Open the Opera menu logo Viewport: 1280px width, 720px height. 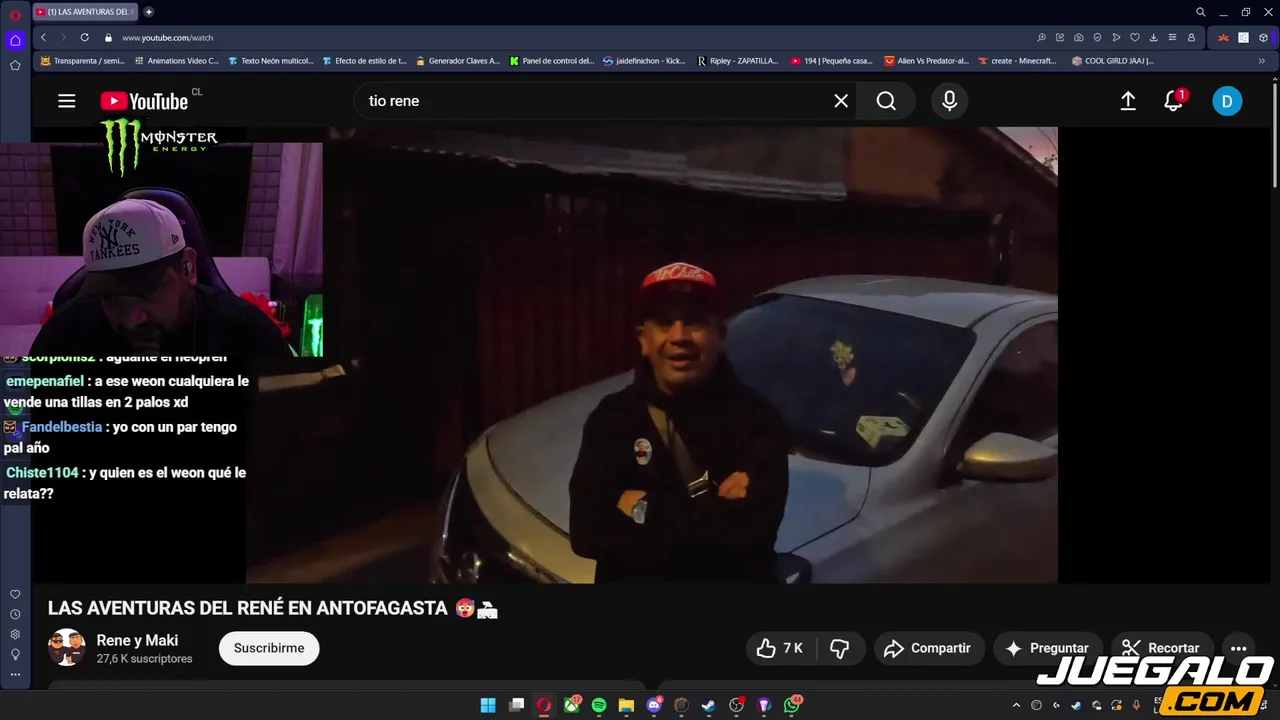[15, 14]
